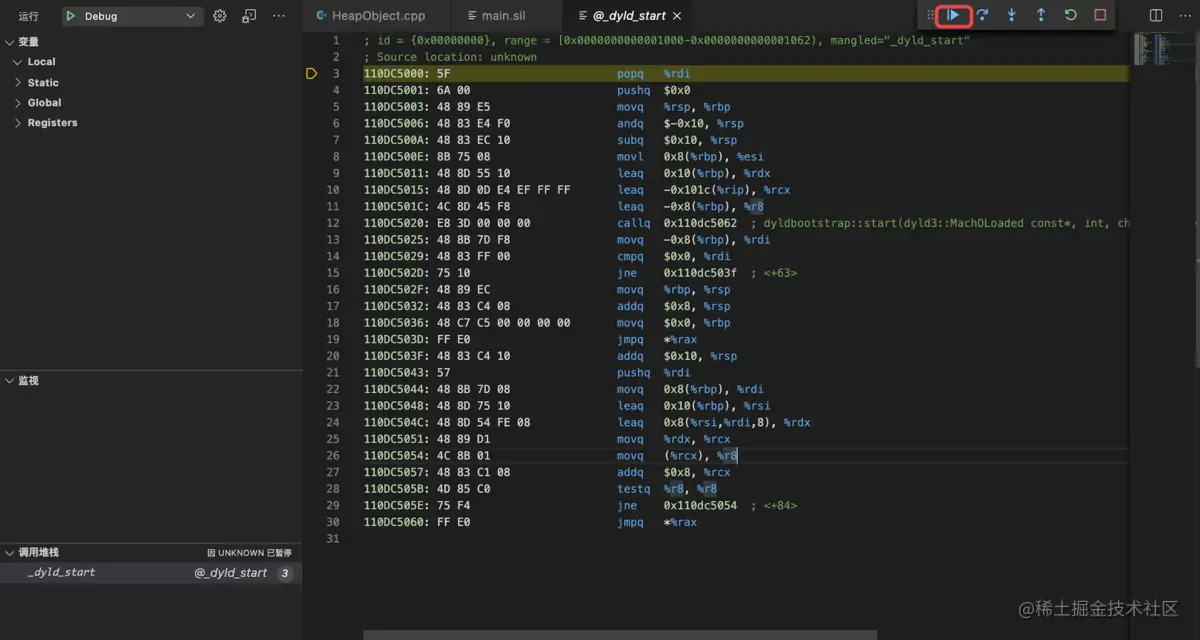
Task: Stop debugging with the red square
Action: (x=1100, y=15)
